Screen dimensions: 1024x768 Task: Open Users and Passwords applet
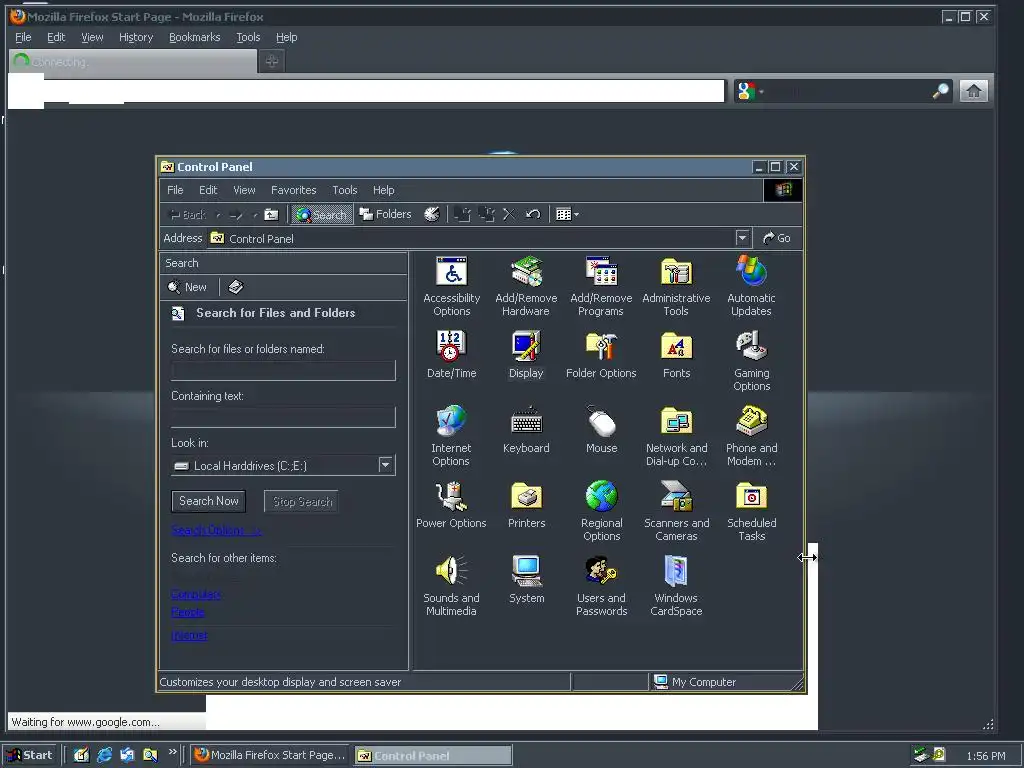601,586
